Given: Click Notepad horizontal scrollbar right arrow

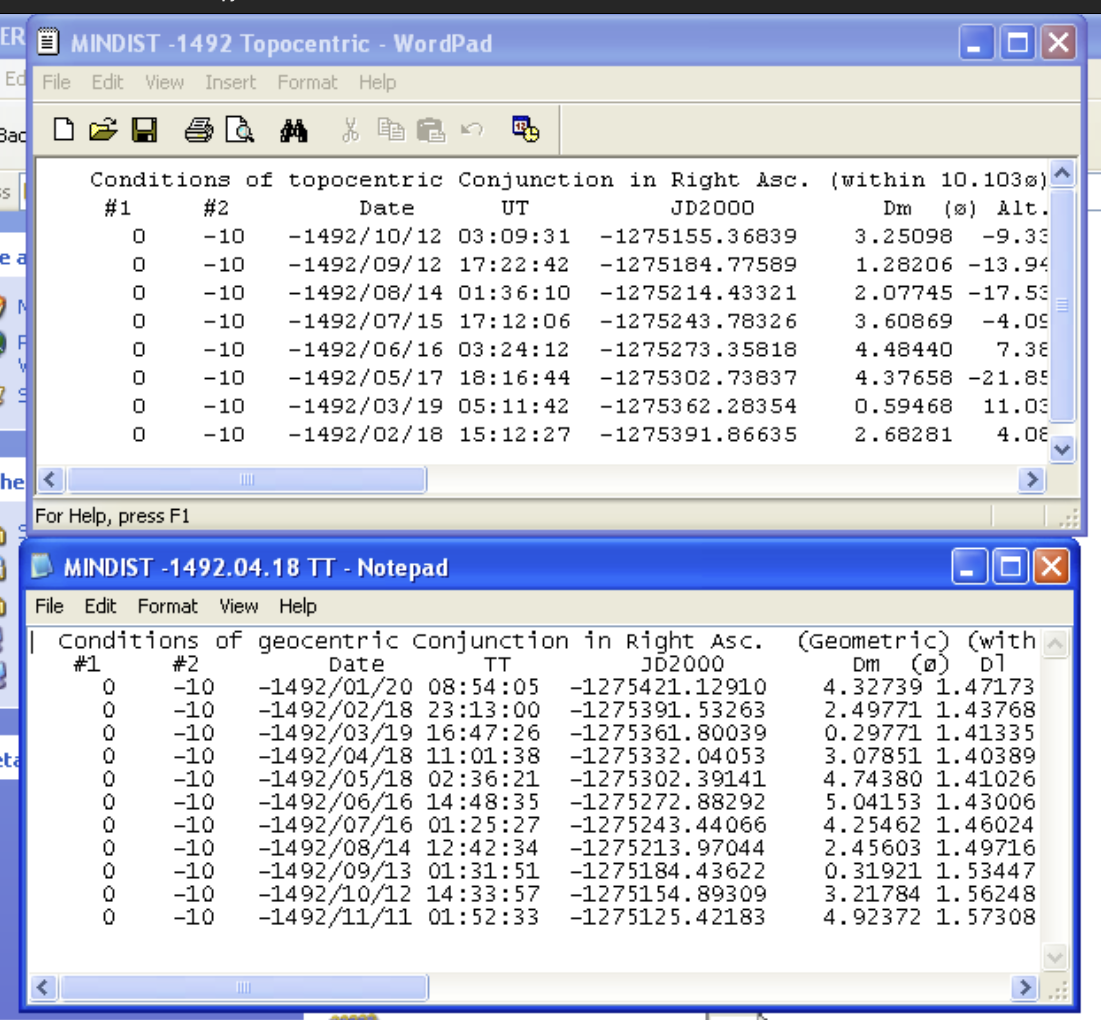Looking at the screenshot, I should 1024,988.
